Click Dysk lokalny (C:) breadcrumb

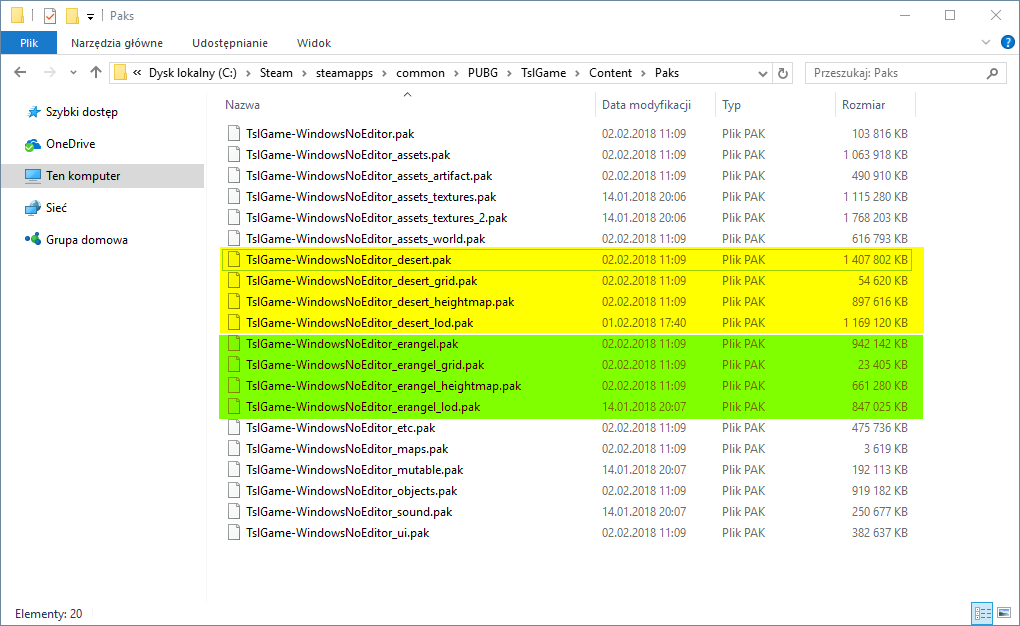(x=193, y=73)
